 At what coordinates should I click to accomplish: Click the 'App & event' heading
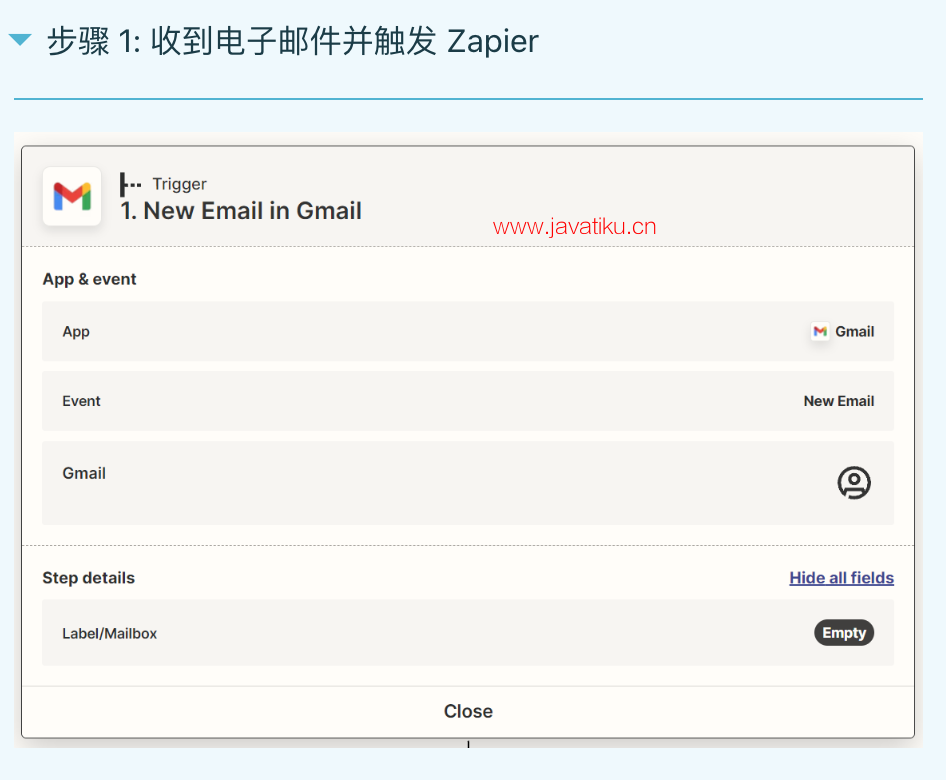[89, 279]
